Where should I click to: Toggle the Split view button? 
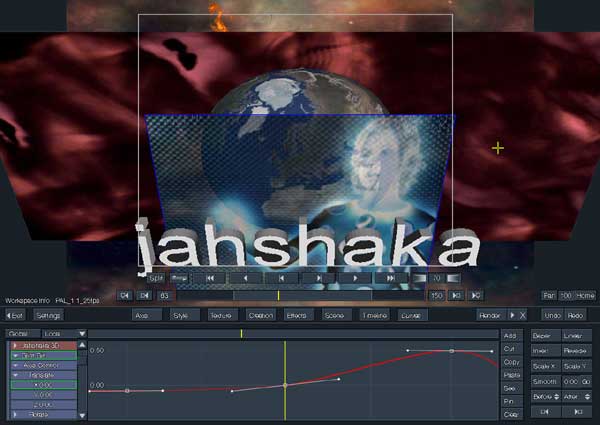point(156,278)
